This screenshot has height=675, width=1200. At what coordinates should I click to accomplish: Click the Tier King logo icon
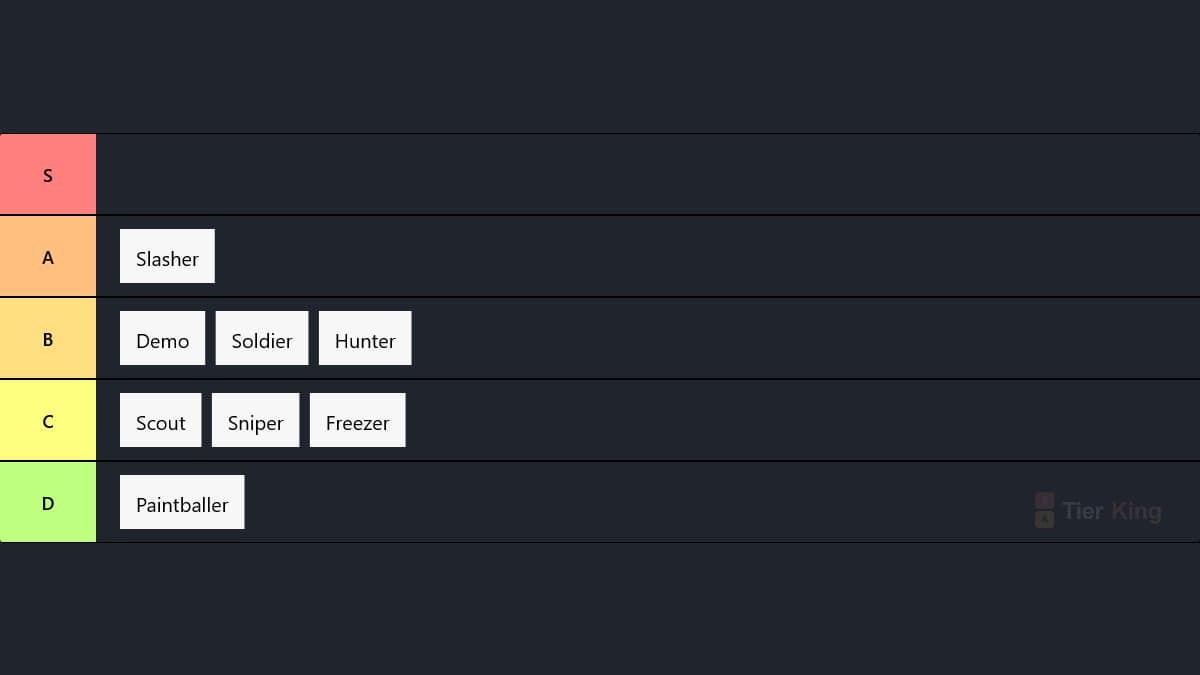click(x=1044, y=510)
